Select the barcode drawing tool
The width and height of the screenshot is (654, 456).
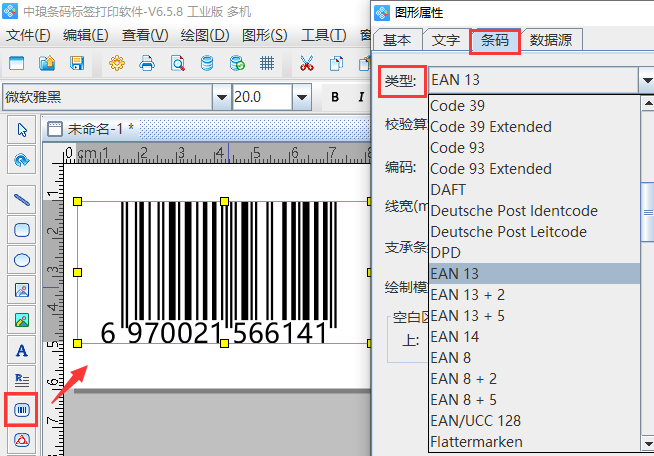point(22,410)
